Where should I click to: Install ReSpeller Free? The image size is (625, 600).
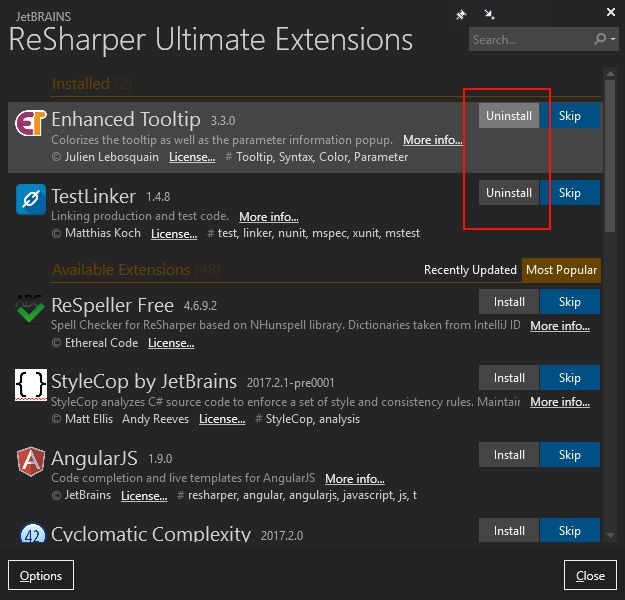[x=509, y=302]
